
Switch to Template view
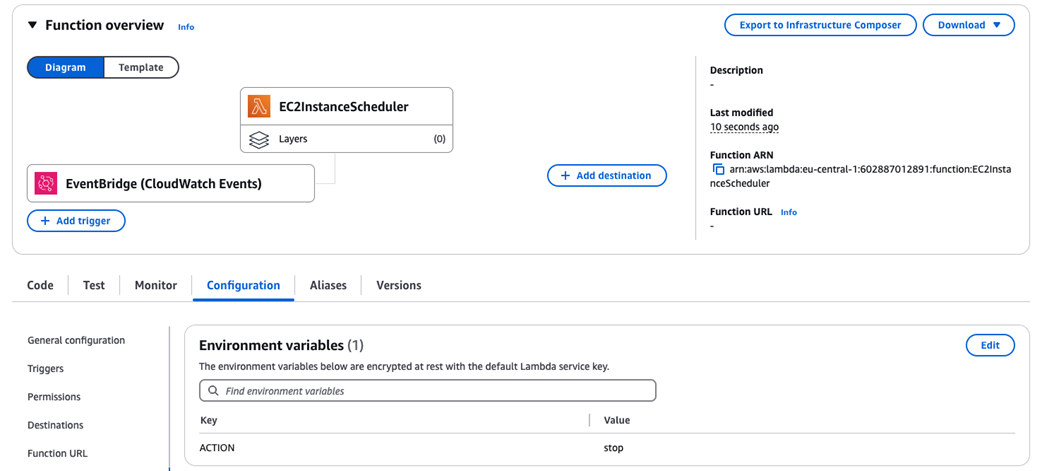141,67
